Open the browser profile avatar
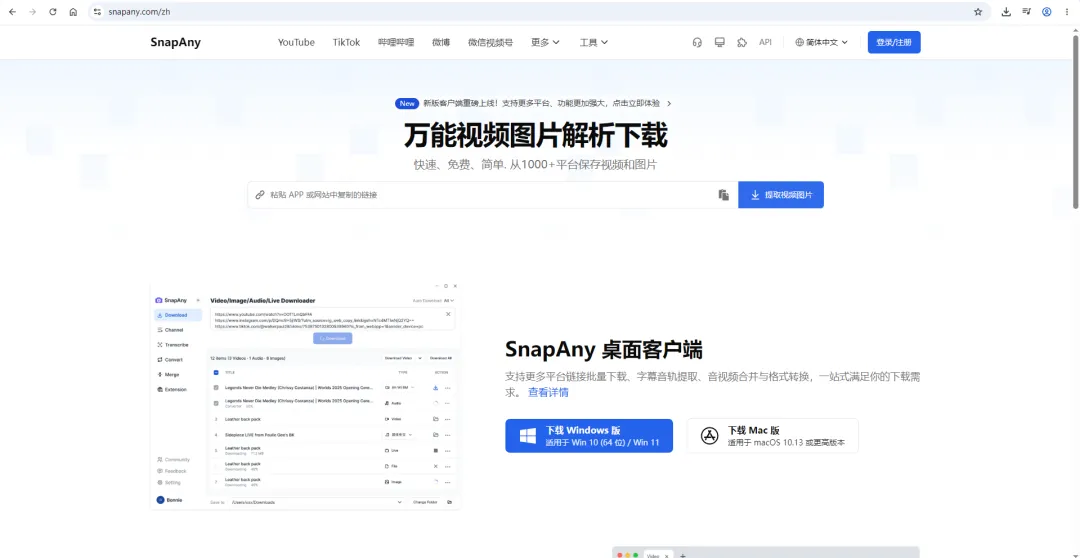 [1046, 12]
